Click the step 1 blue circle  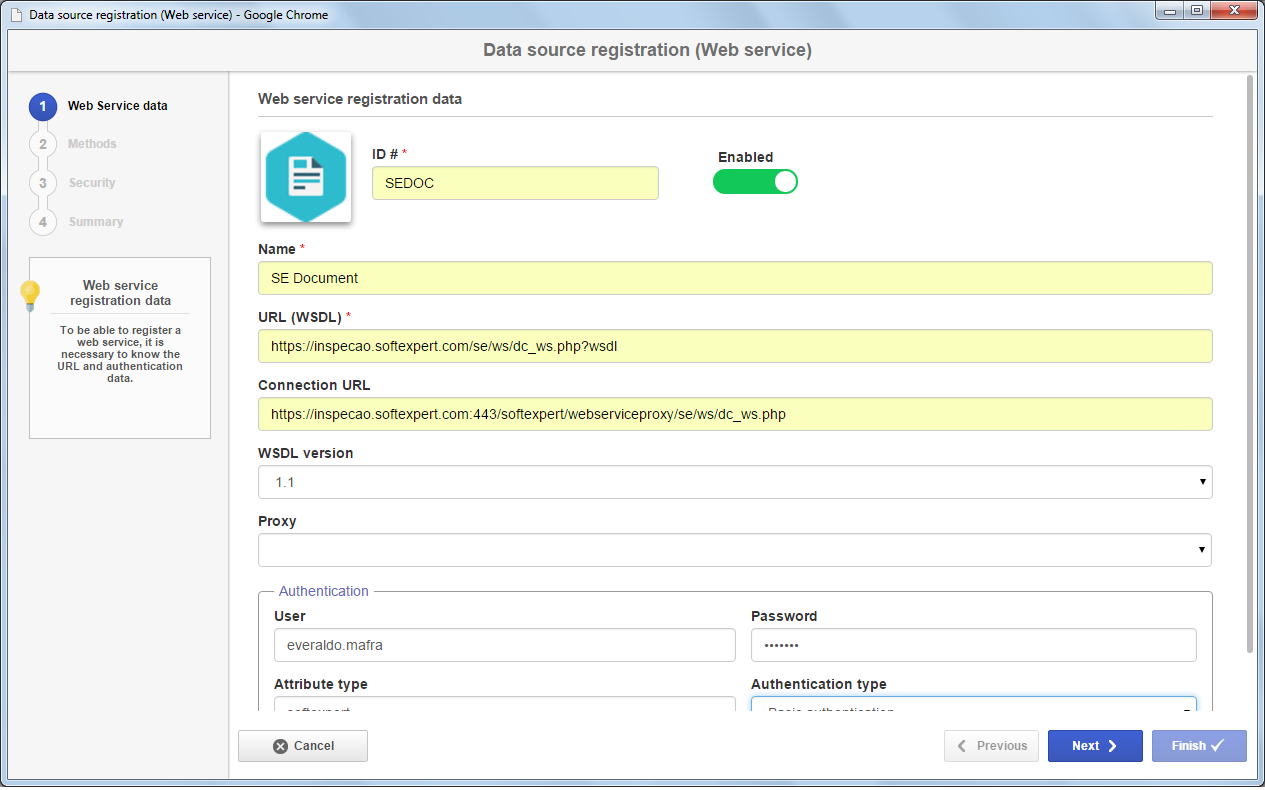43,106
